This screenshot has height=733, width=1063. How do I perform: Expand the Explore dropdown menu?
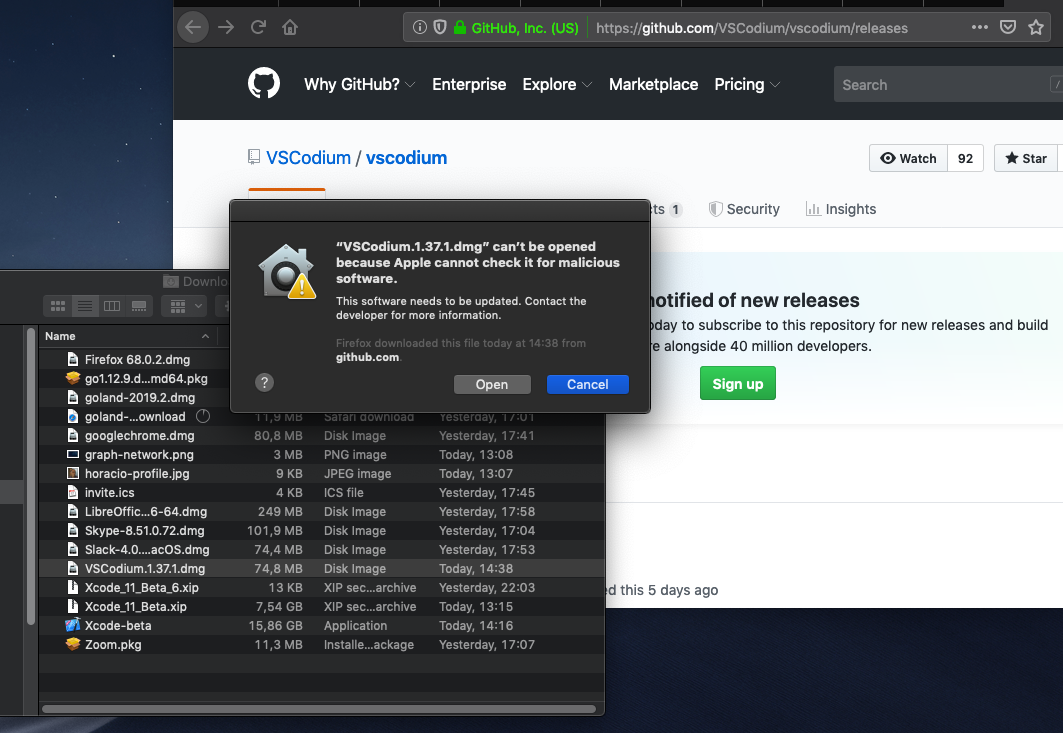click(557, 85)
